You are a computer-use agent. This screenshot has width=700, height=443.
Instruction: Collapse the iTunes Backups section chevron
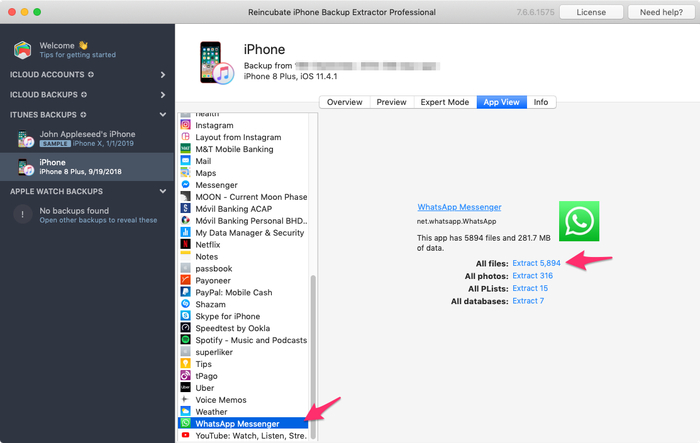(x=163, y=115)
